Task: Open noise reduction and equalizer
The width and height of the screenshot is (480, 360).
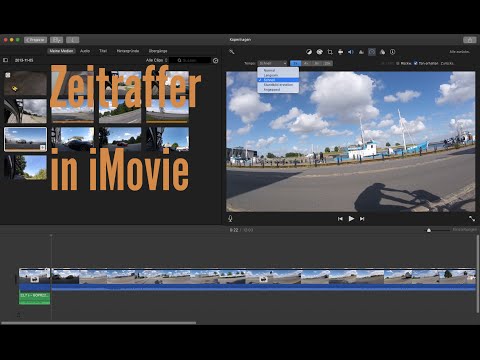Action: point(361,52)
